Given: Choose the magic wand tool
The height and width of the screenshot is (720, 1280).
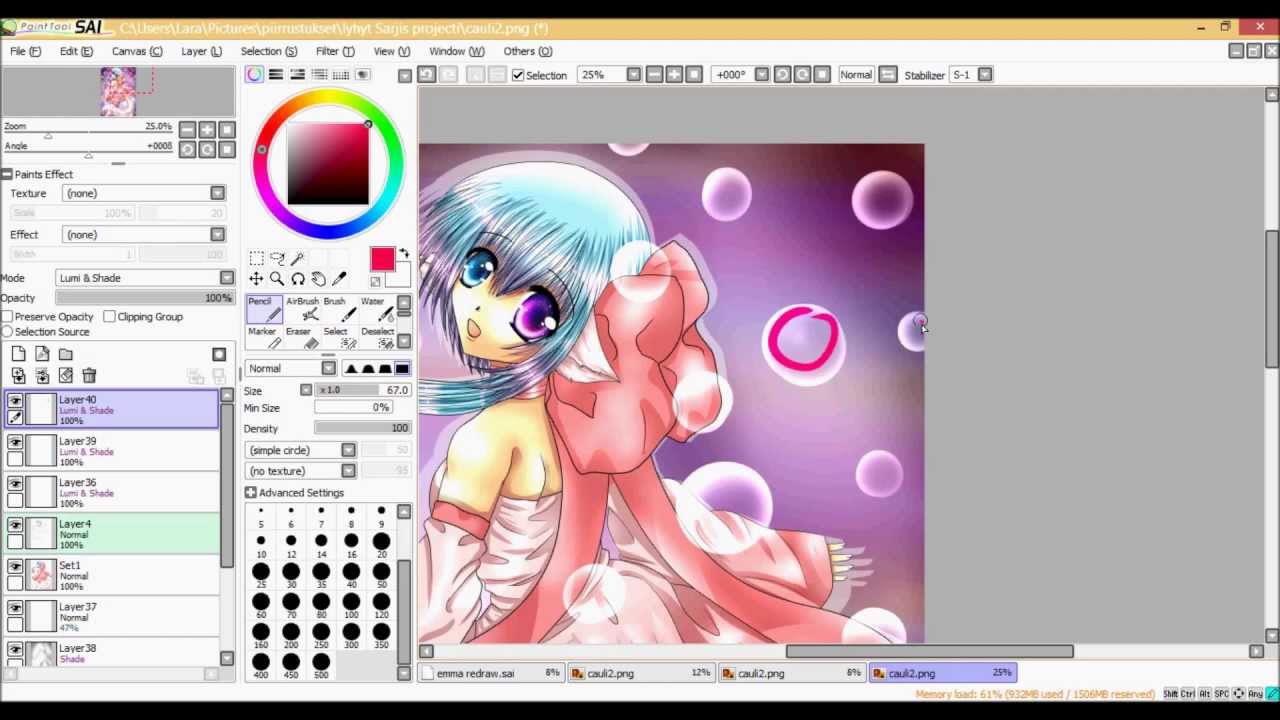Looking at the screenshot, I should (x=297, y=259).
